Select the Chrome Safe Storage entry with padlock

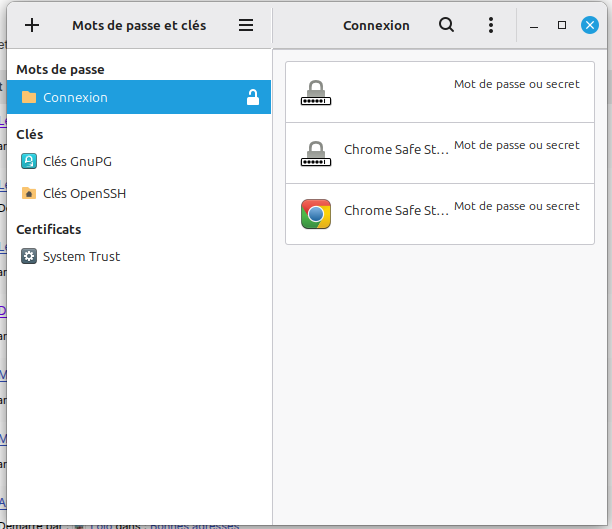point(396,150)
